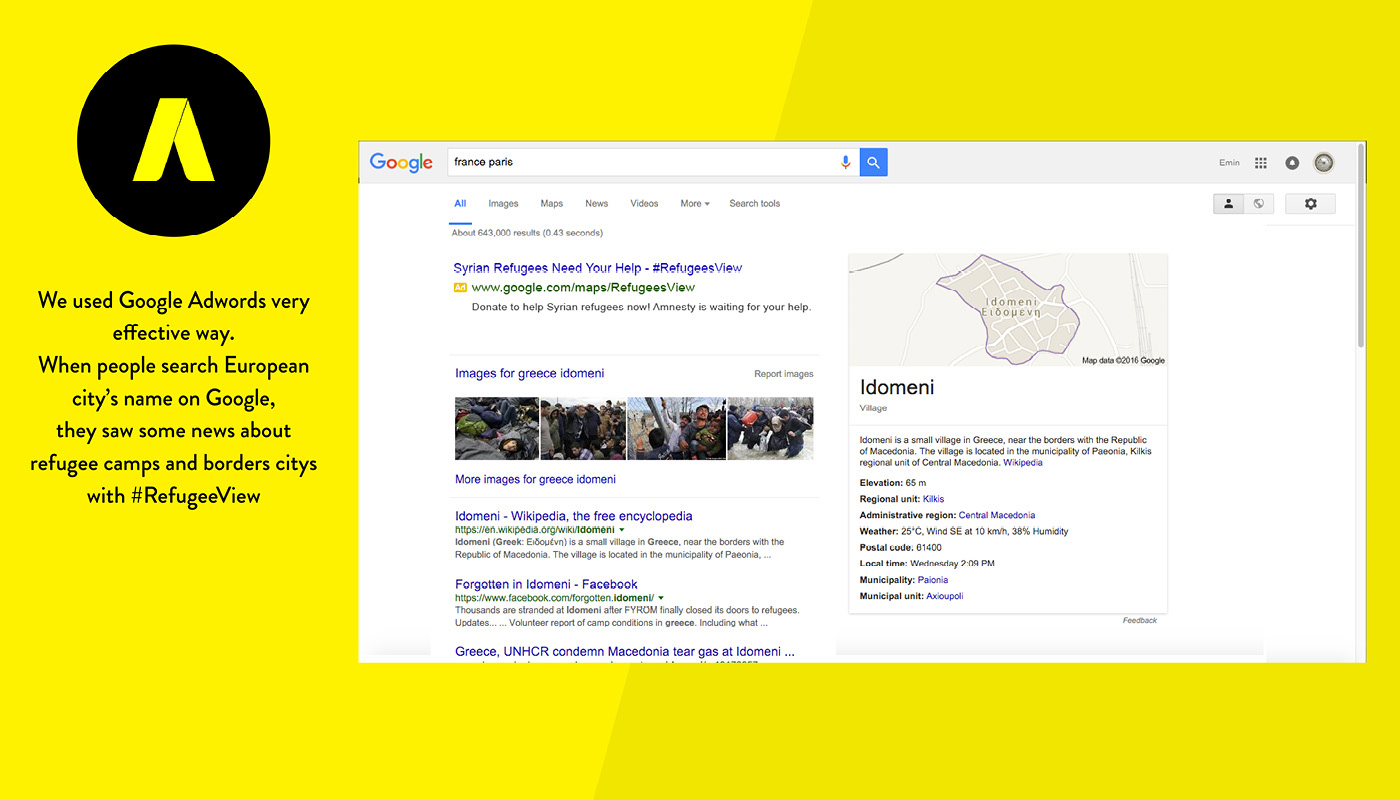Open third Idomeni image thumbnail
The image size is (1400, 800).
676,428
